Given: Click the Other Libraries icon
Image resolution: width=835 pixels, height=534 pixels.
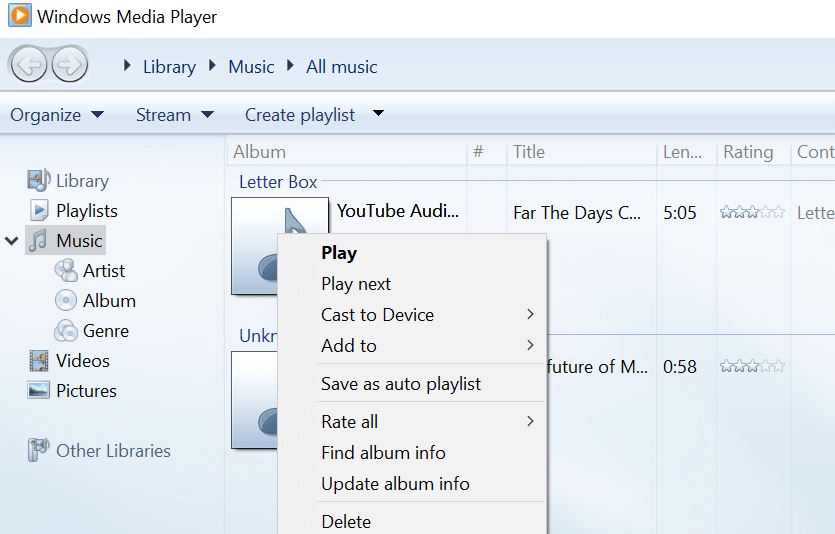Looking at the screenshot, I should [38, 450].
